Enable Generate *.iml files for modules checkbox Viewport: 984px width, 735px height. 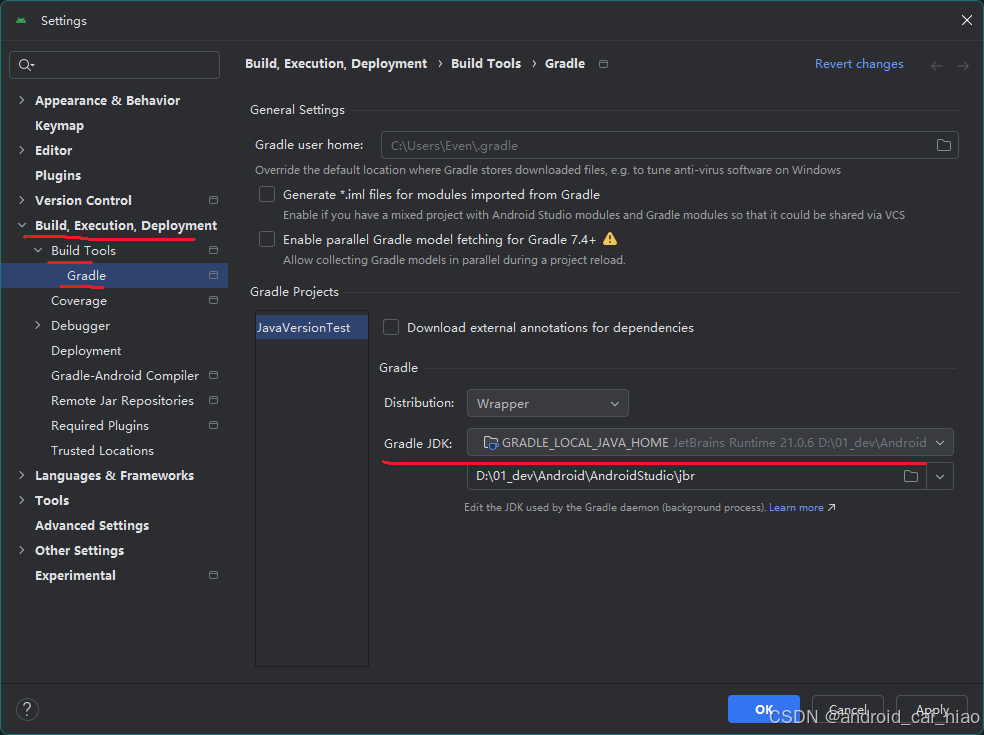[267, 195]
